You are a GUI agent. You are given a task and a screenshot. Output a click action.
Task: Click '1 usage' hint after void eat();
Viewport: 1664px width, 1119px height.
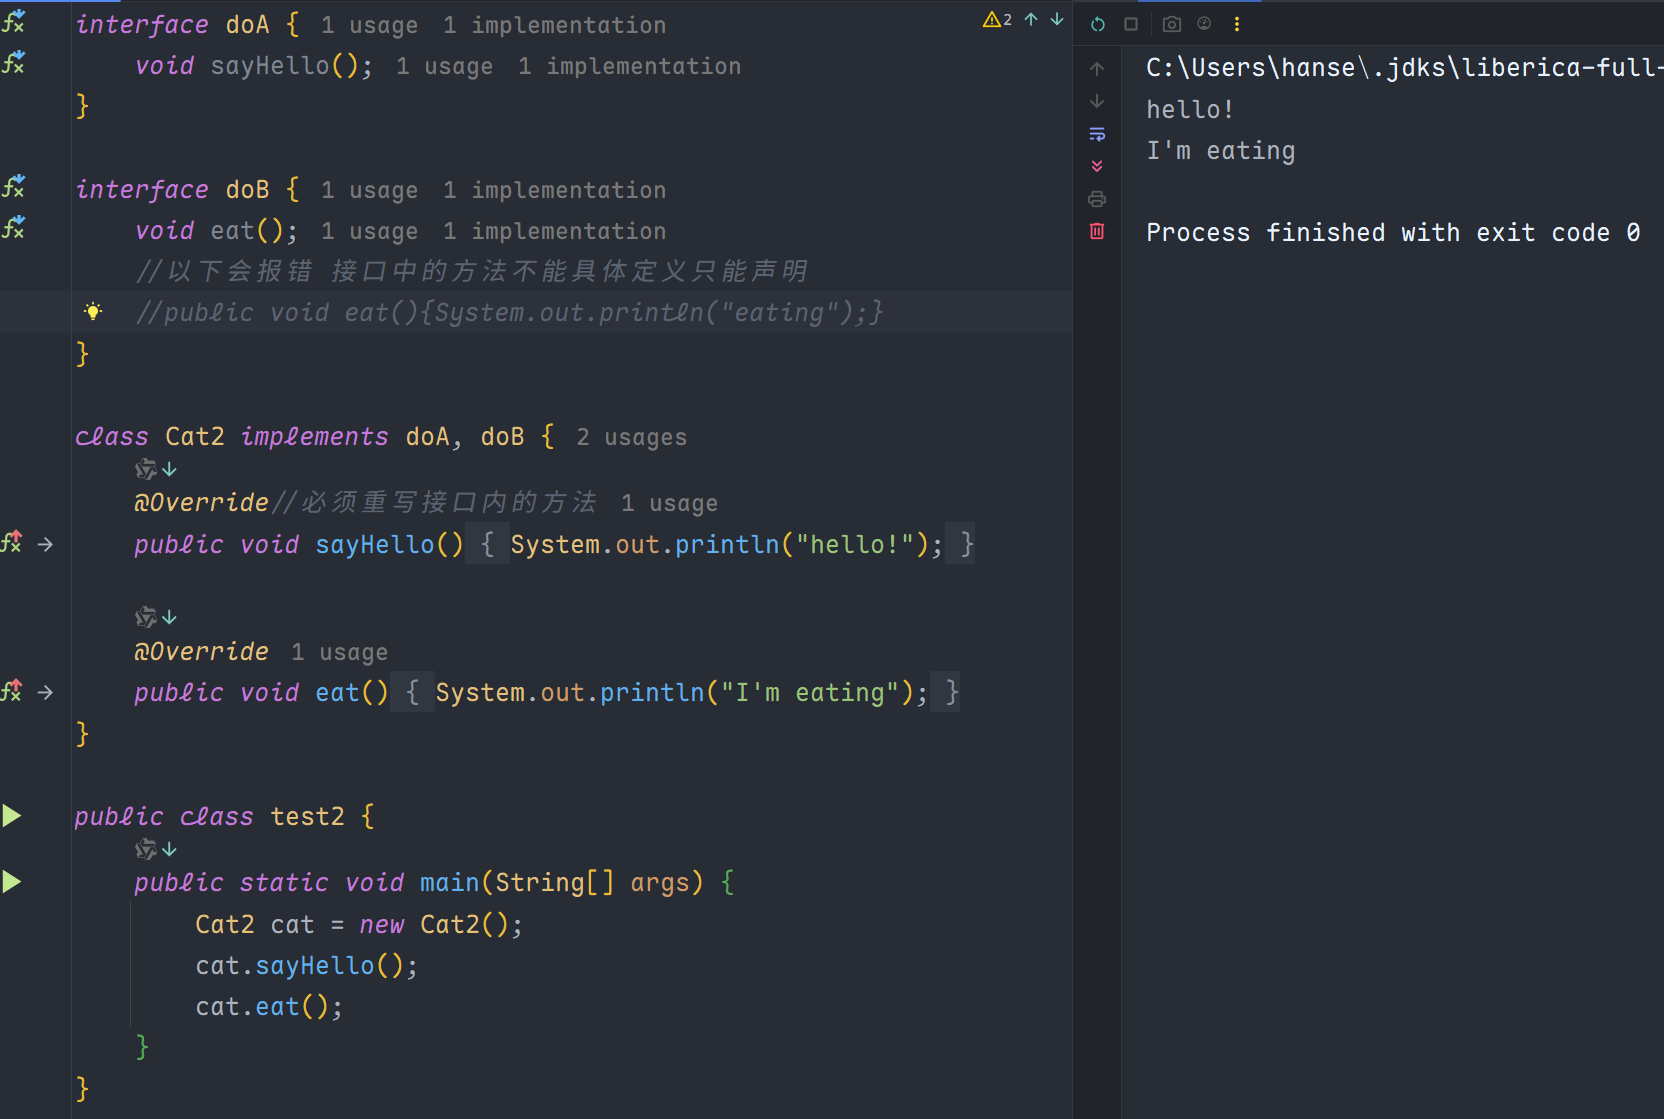[x=369, y=232]
